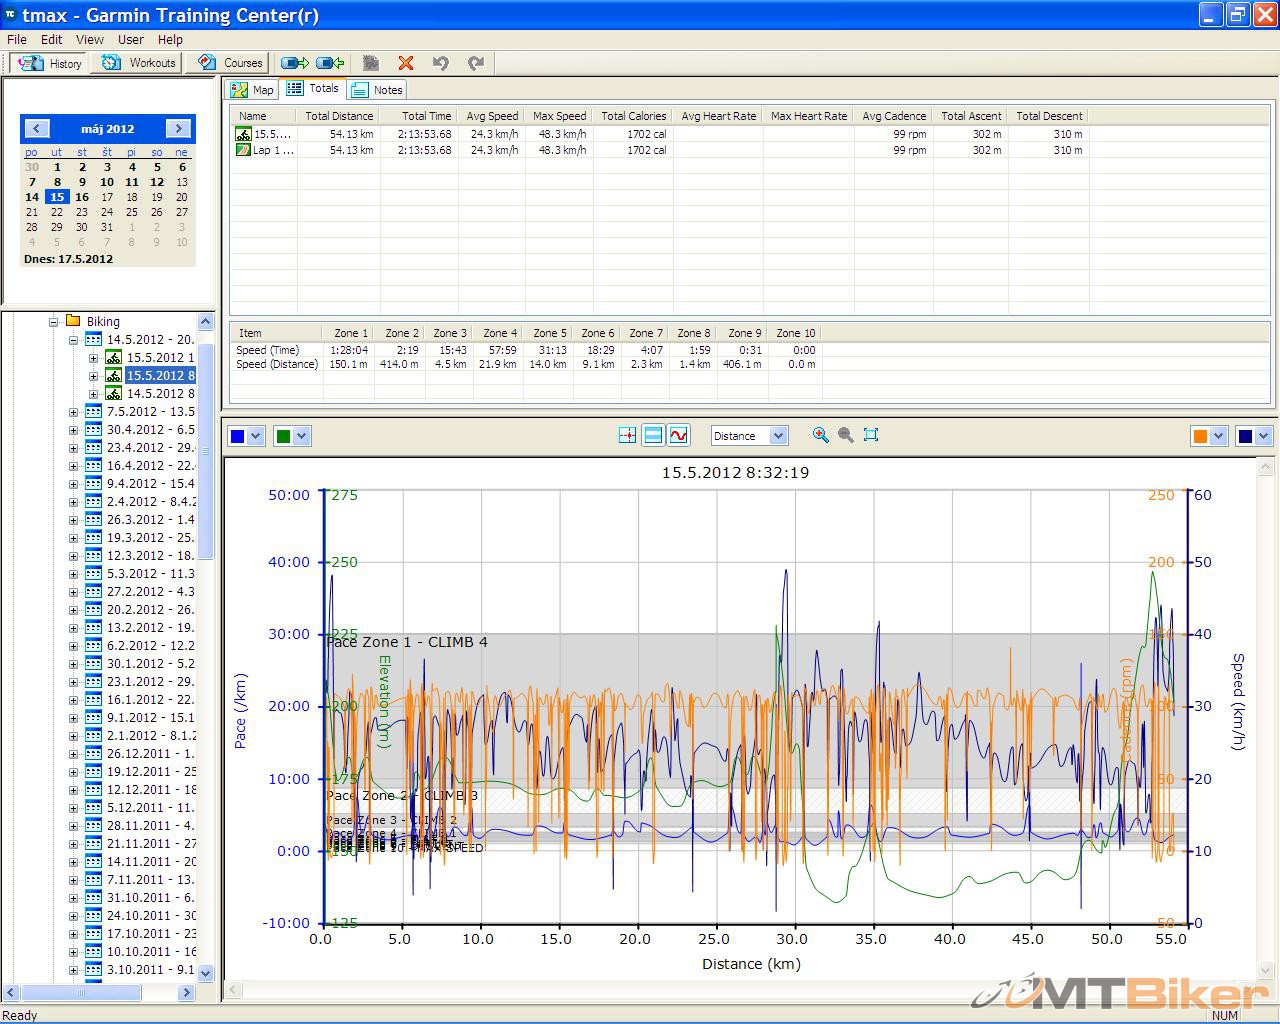Collapse the Biking folder
The height and width of the screenshot is (1024, 1280).
[54, 322]
